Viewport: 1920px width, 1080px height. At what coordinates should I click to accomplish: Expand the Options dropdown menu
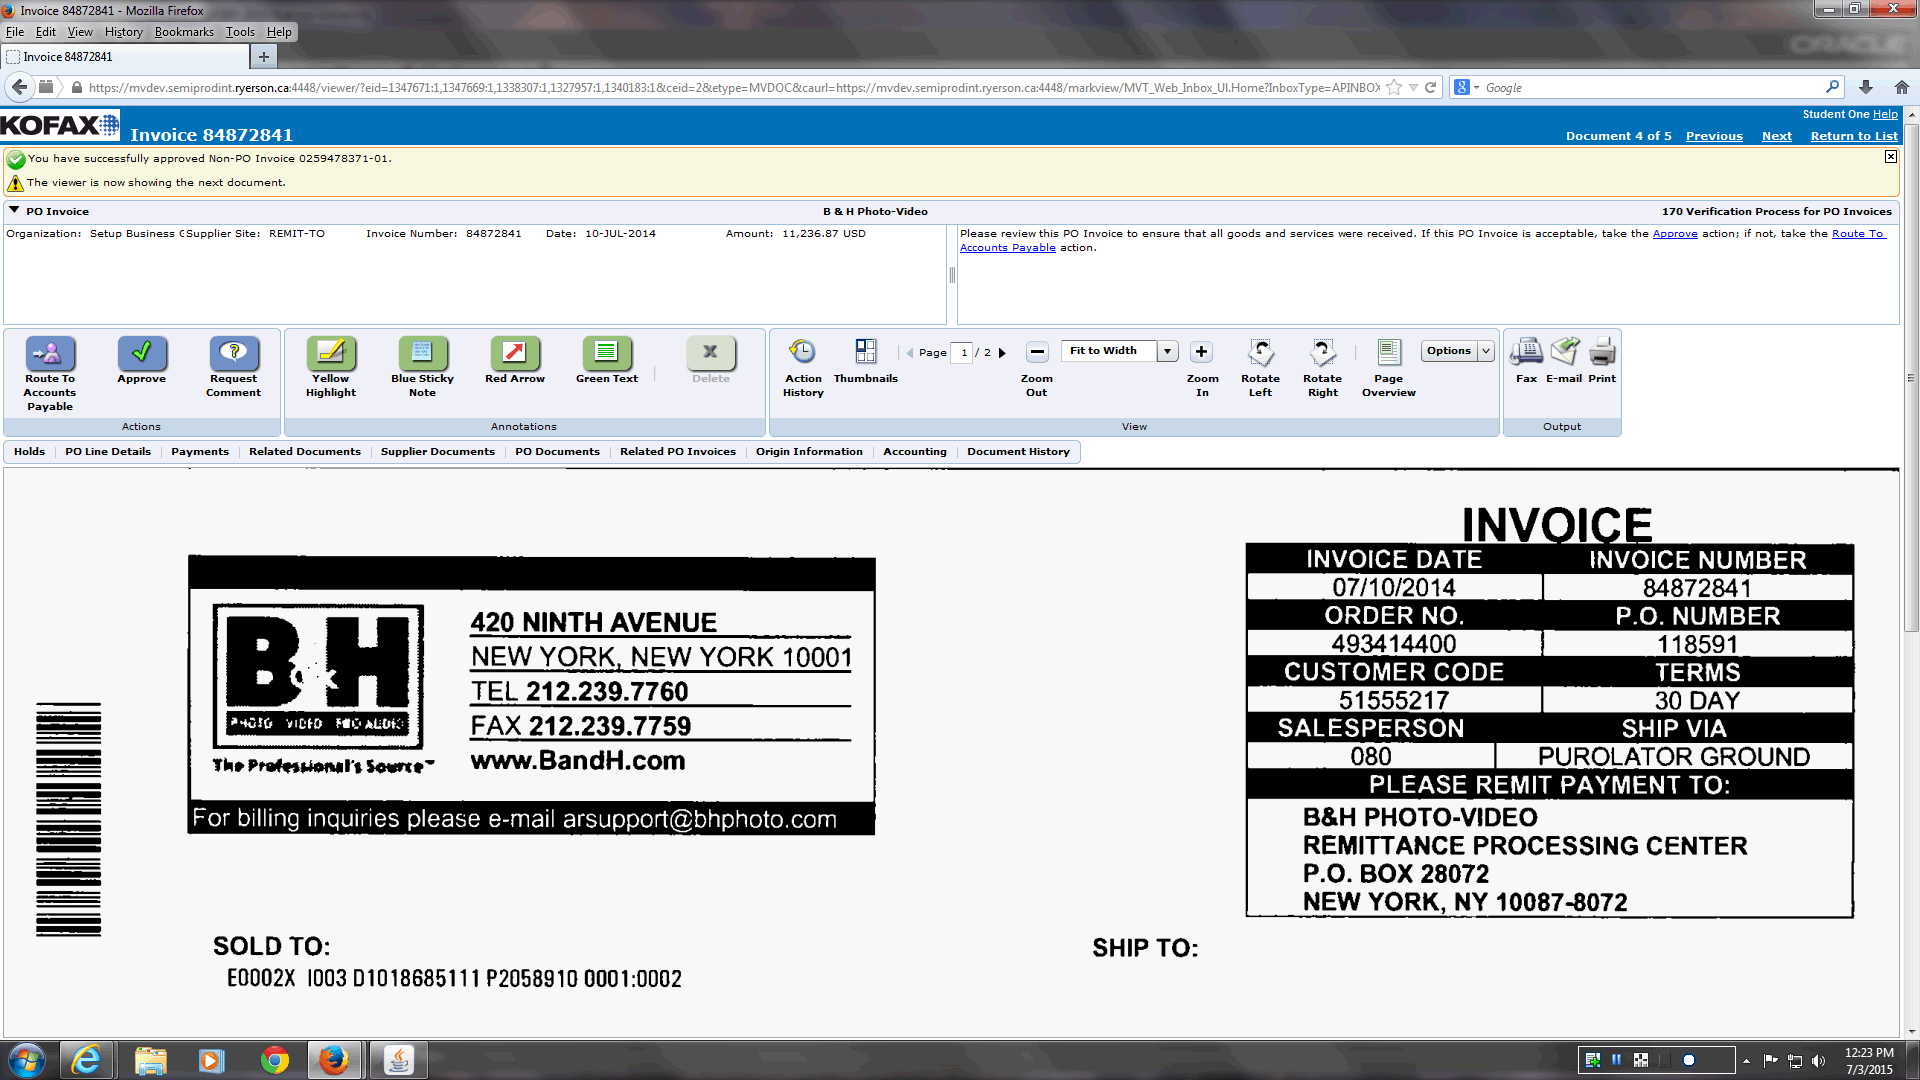(1486, 351)
